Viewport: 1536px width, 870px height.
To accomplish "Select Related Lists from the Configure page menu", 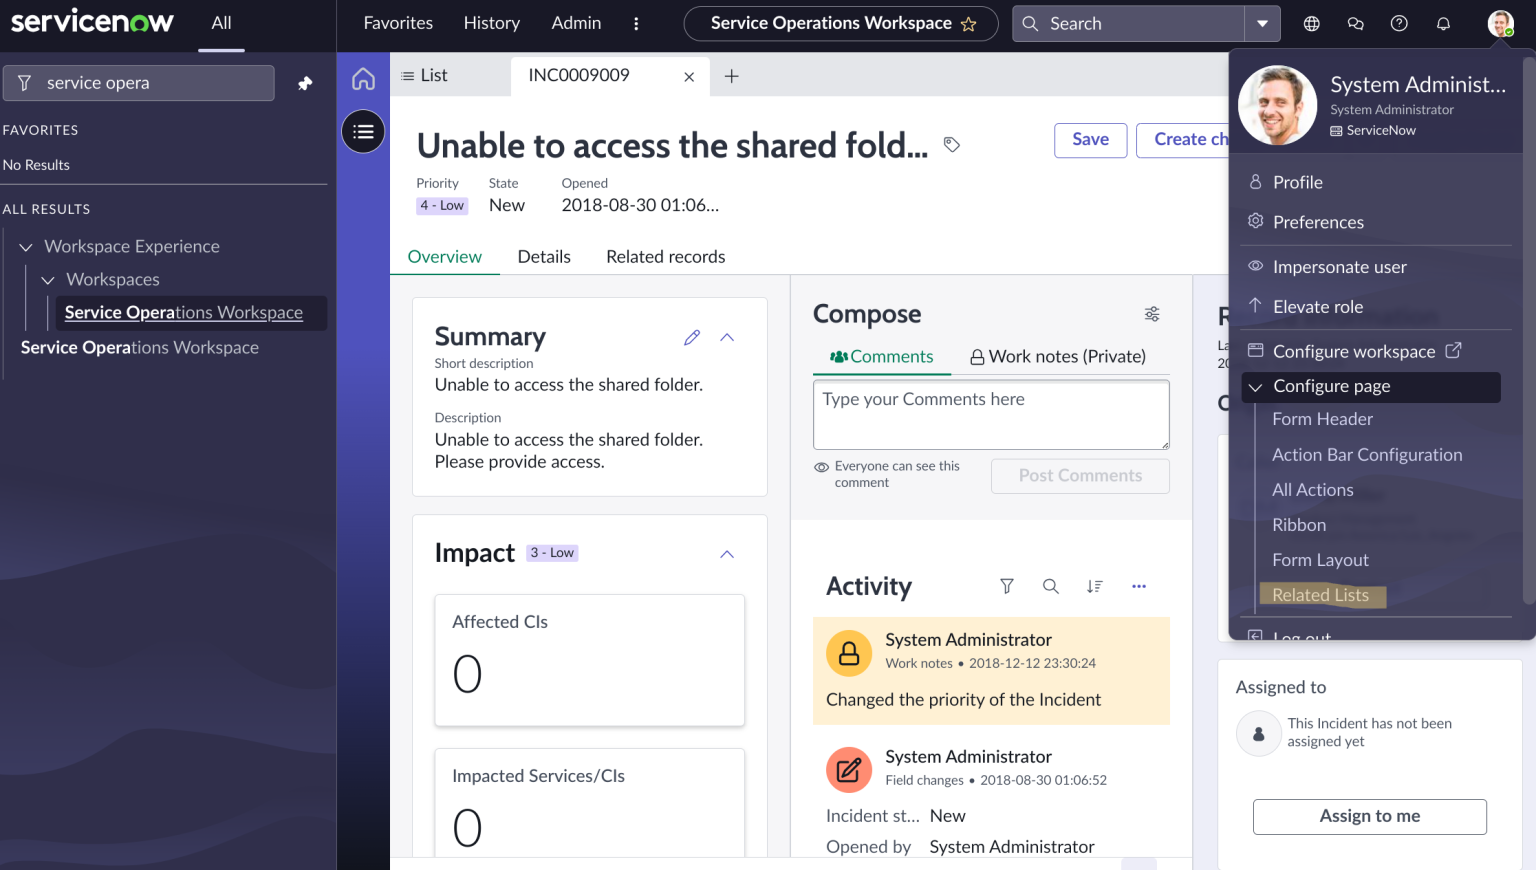I will (1320, 594).
